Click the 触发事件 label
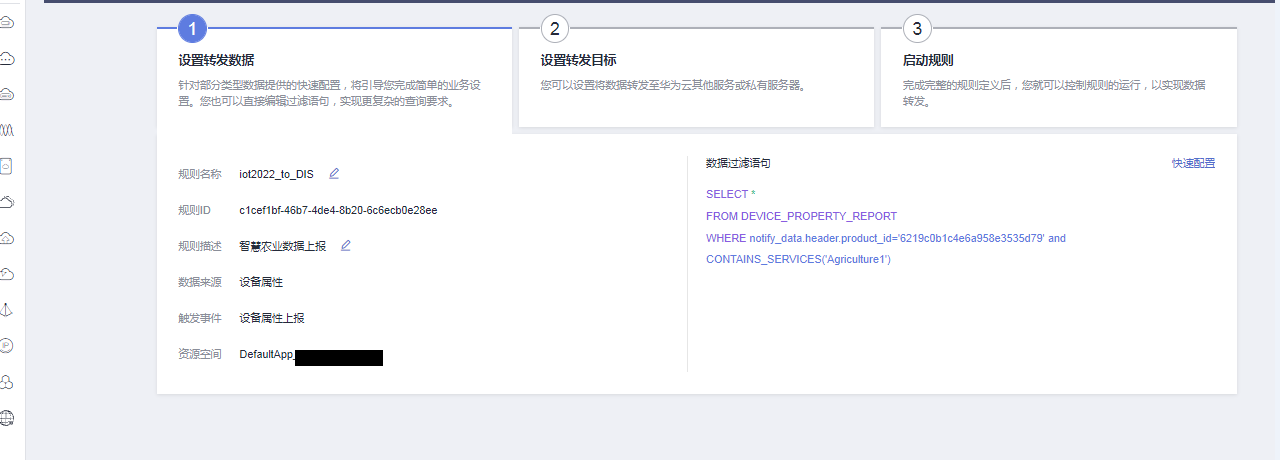The width and height of the screenshot is (1280, 460). (200, 318)
